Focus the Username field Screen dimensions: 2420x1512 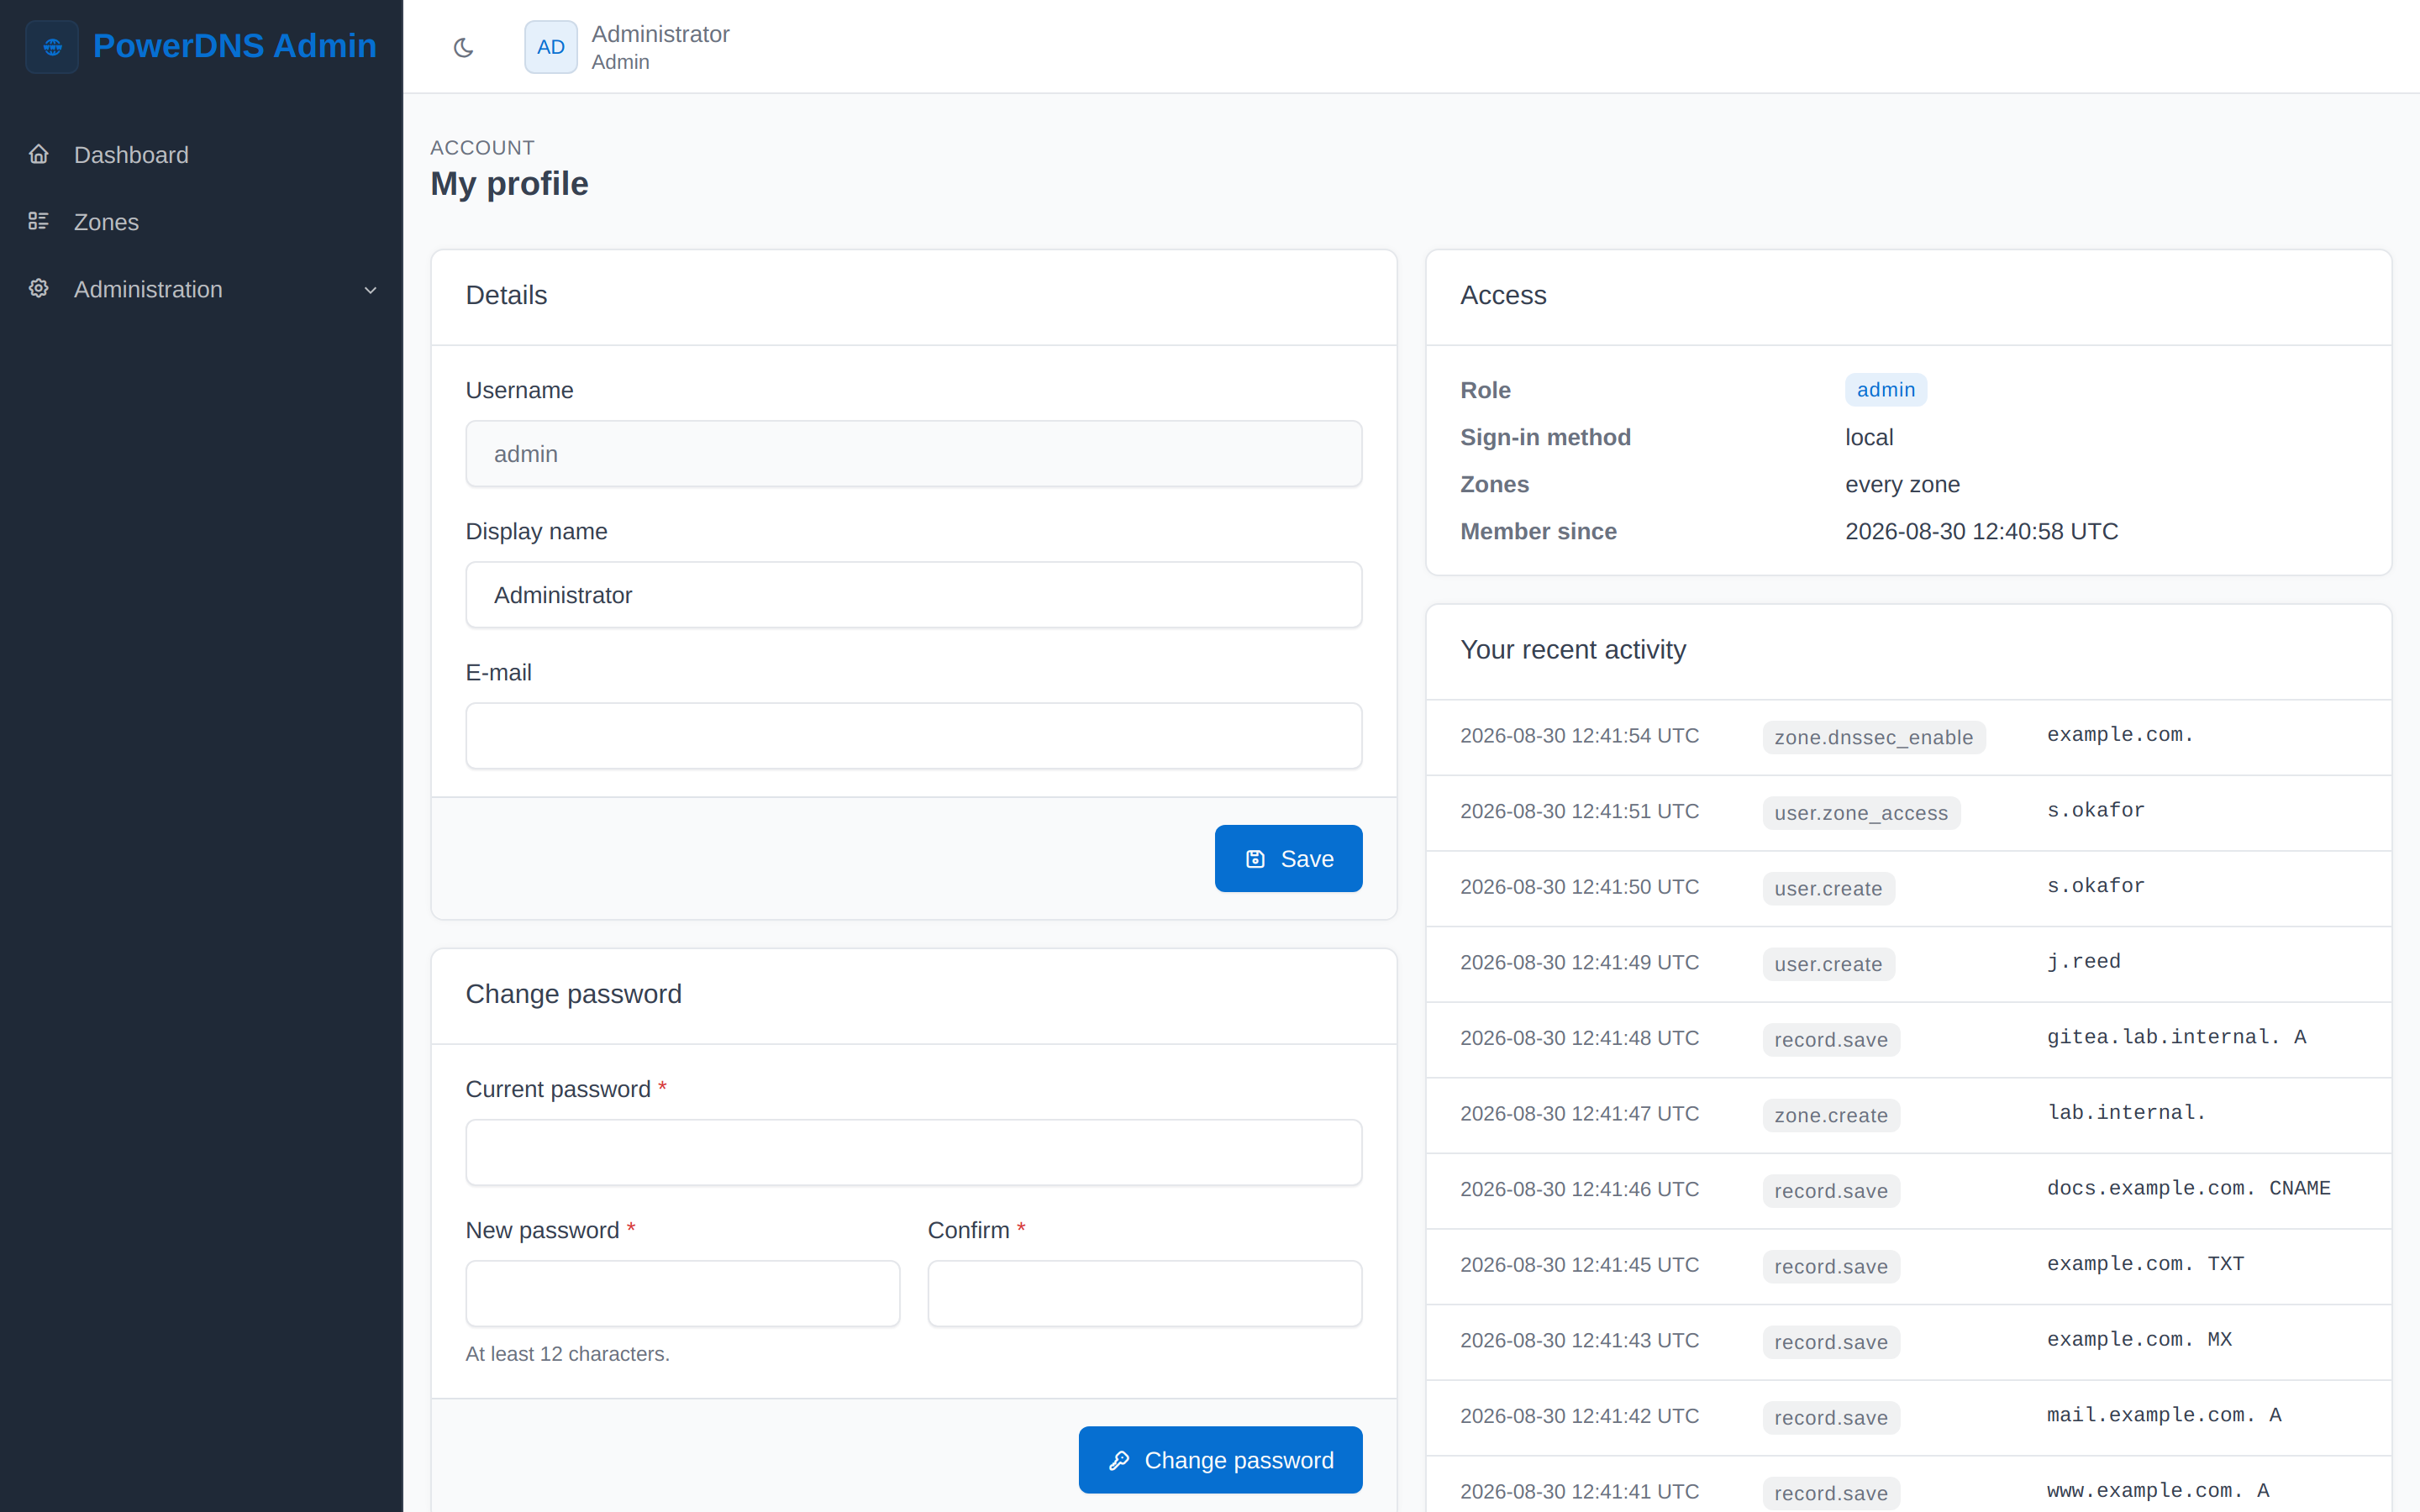(913, 454)
